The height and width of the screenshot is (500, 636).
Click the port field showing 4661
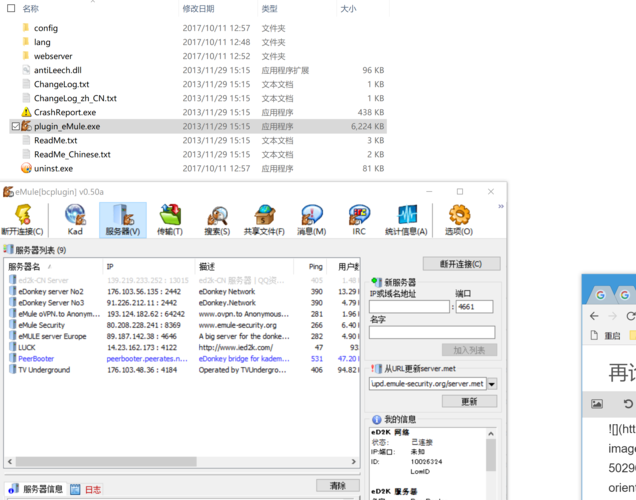coord(475,307)
